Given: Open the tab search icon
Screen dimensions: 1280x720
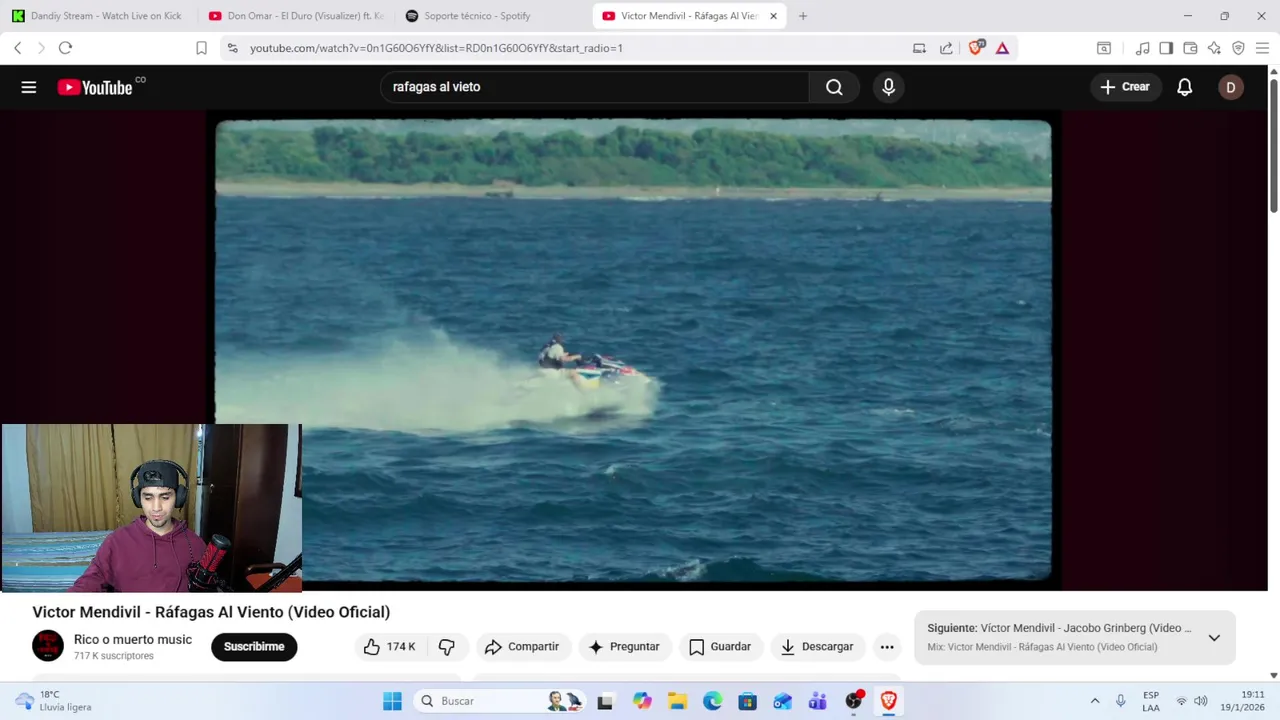Looking at the screenshot, I should pyautogui.click(x=1104, y=48).
